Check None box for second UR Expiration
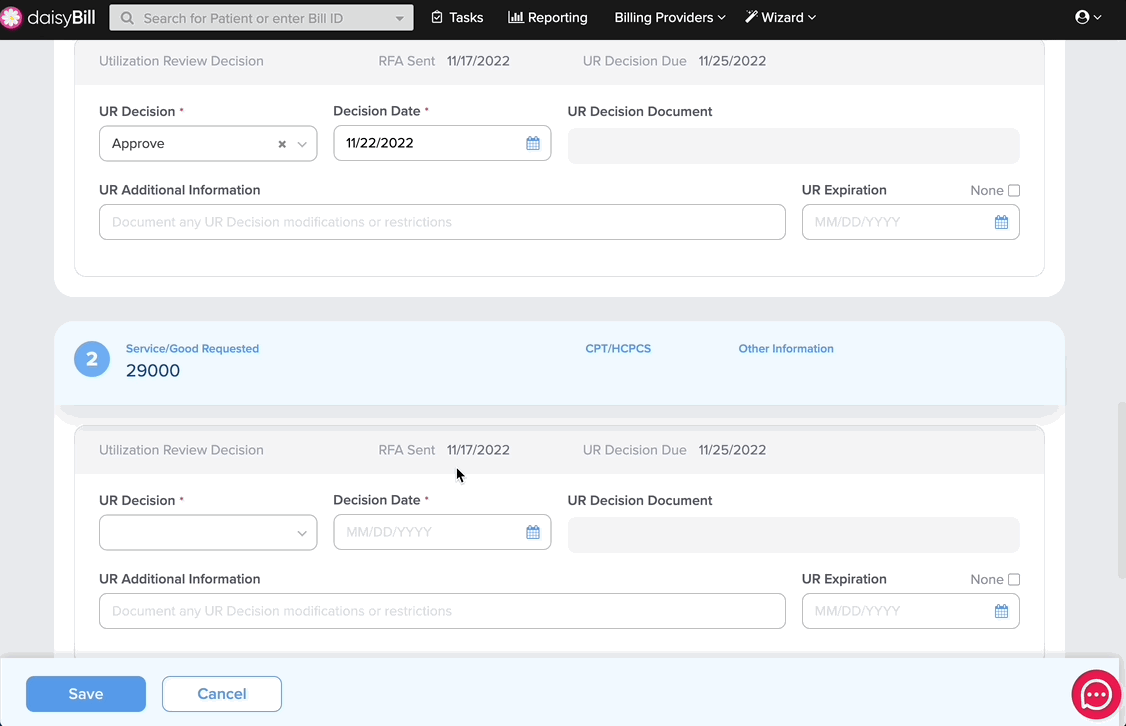The width and height of the screenshot is (1126, 726). pos(1014,580)
